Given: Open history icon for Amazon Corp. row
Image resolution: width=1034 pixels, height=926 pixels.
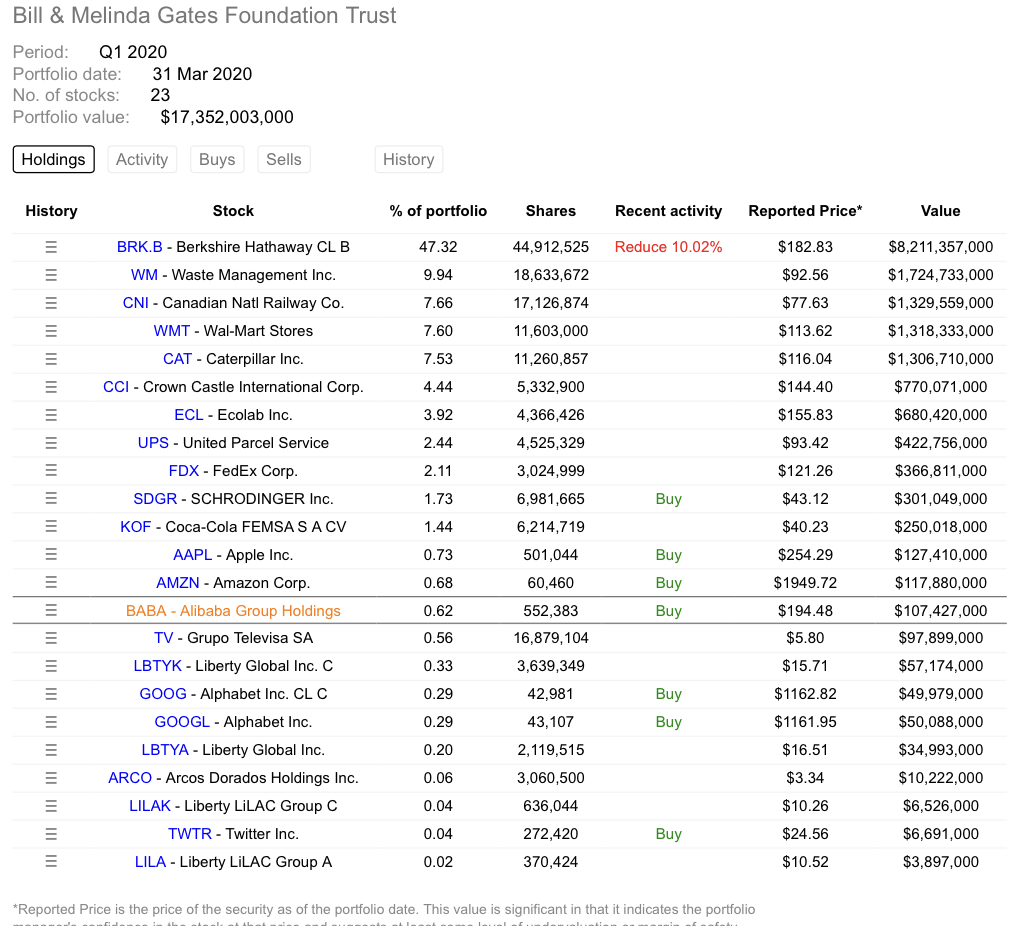Looking at the screenshot, I should click(51, 583).
